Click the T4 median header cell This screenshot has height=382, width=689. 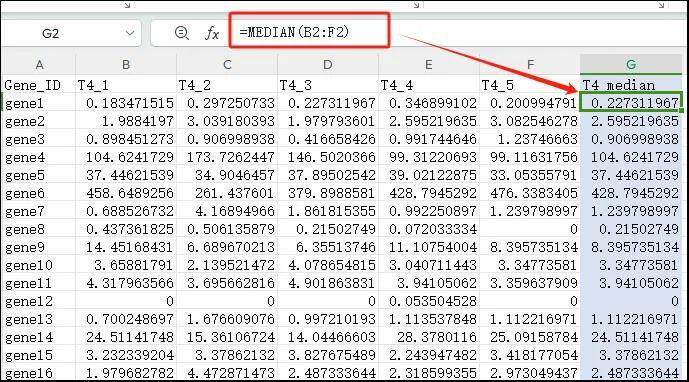(631, 84)
